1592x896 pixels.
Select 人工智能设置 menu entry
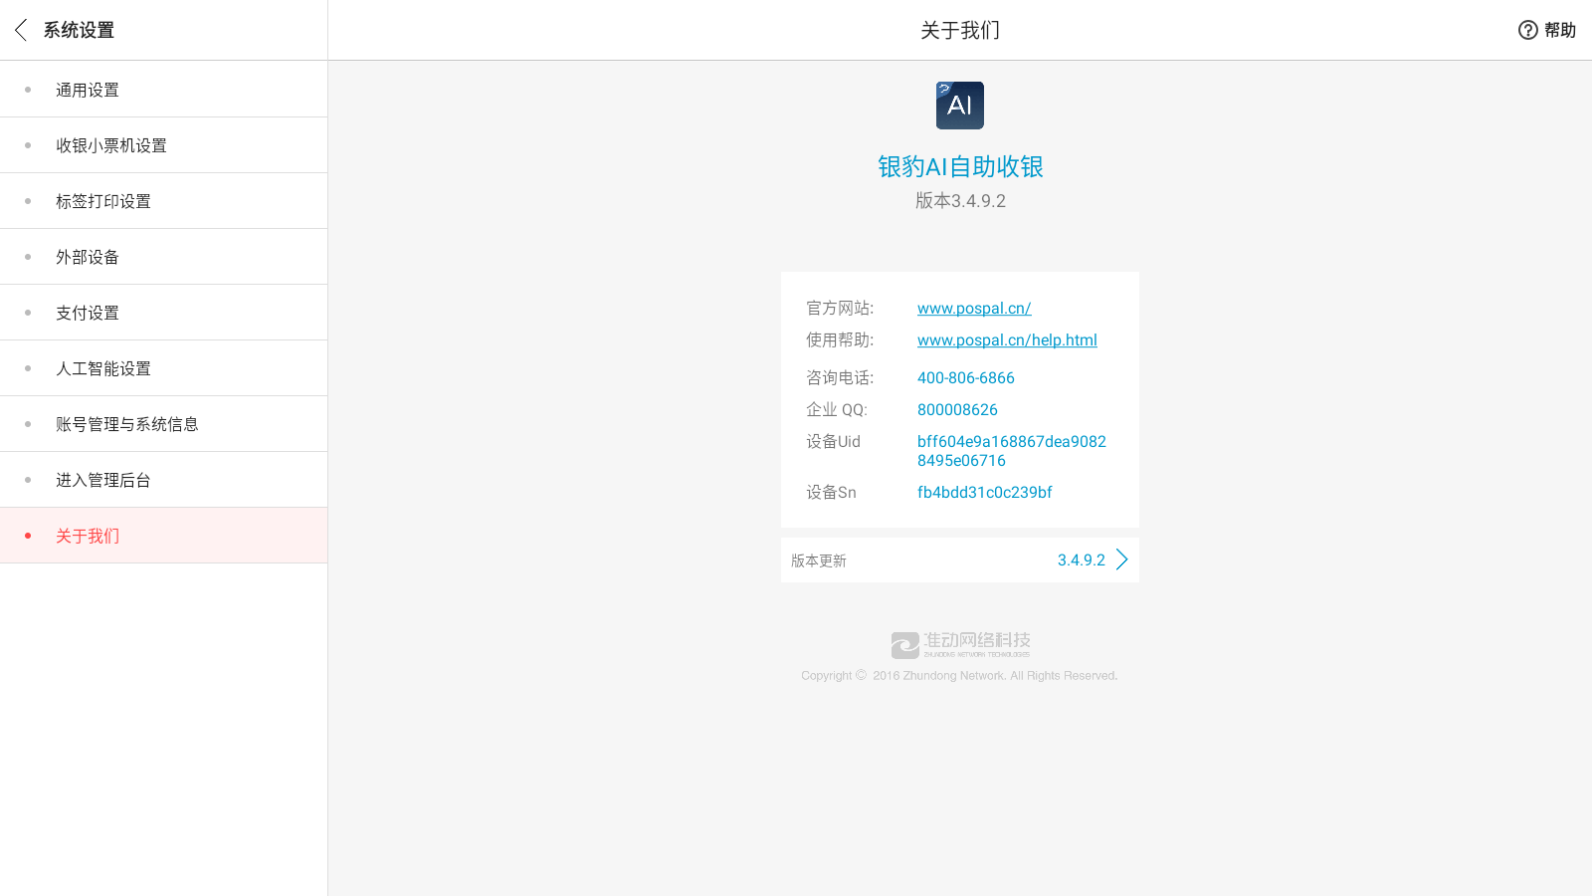click(x=163, y=368)
